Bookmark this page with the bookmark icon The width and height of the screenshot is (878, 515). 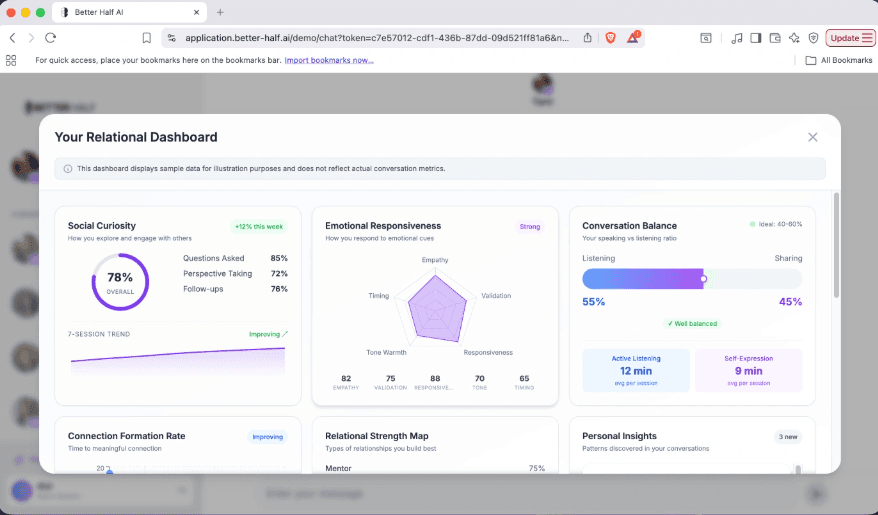pyautogui.click(x=147, y=38)
